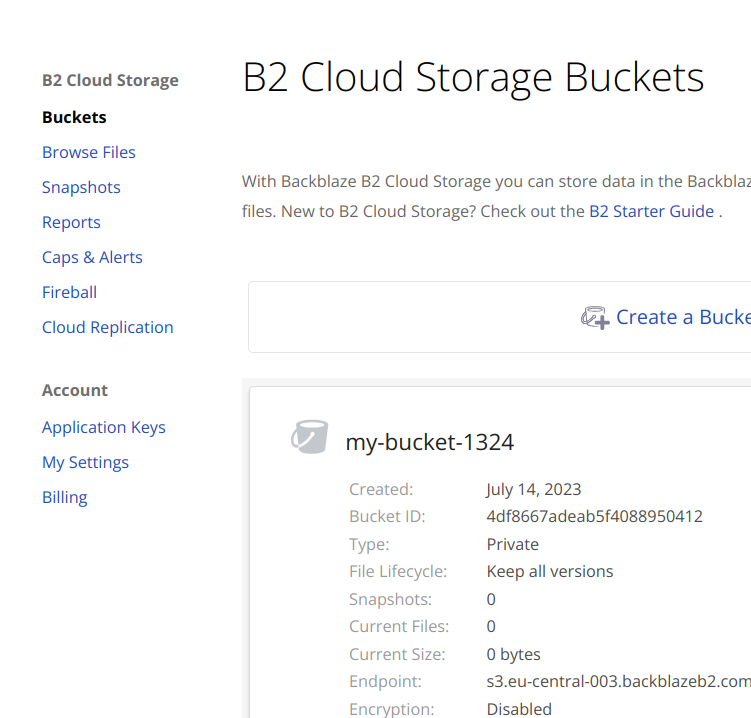This screenshot has width=751, height=718.
Task: Follow the B2 Starter Guide link
Action: 651,211
